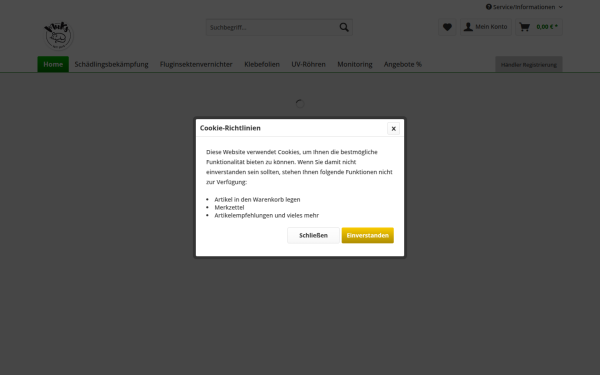This screenshot has width=600, height=375.
Task: Click the Schließen button in cookie dialog
Action: (x=313, y=235)
